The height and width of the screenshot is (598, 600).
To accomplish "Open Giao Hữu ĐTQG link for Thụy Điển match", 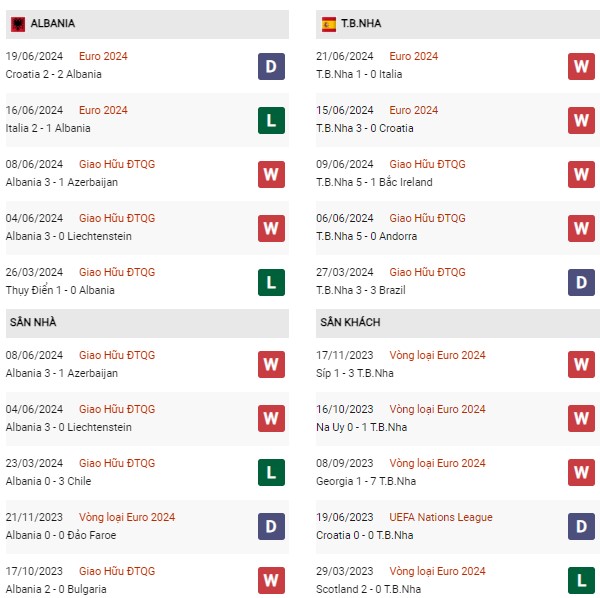I will point(117,272).
